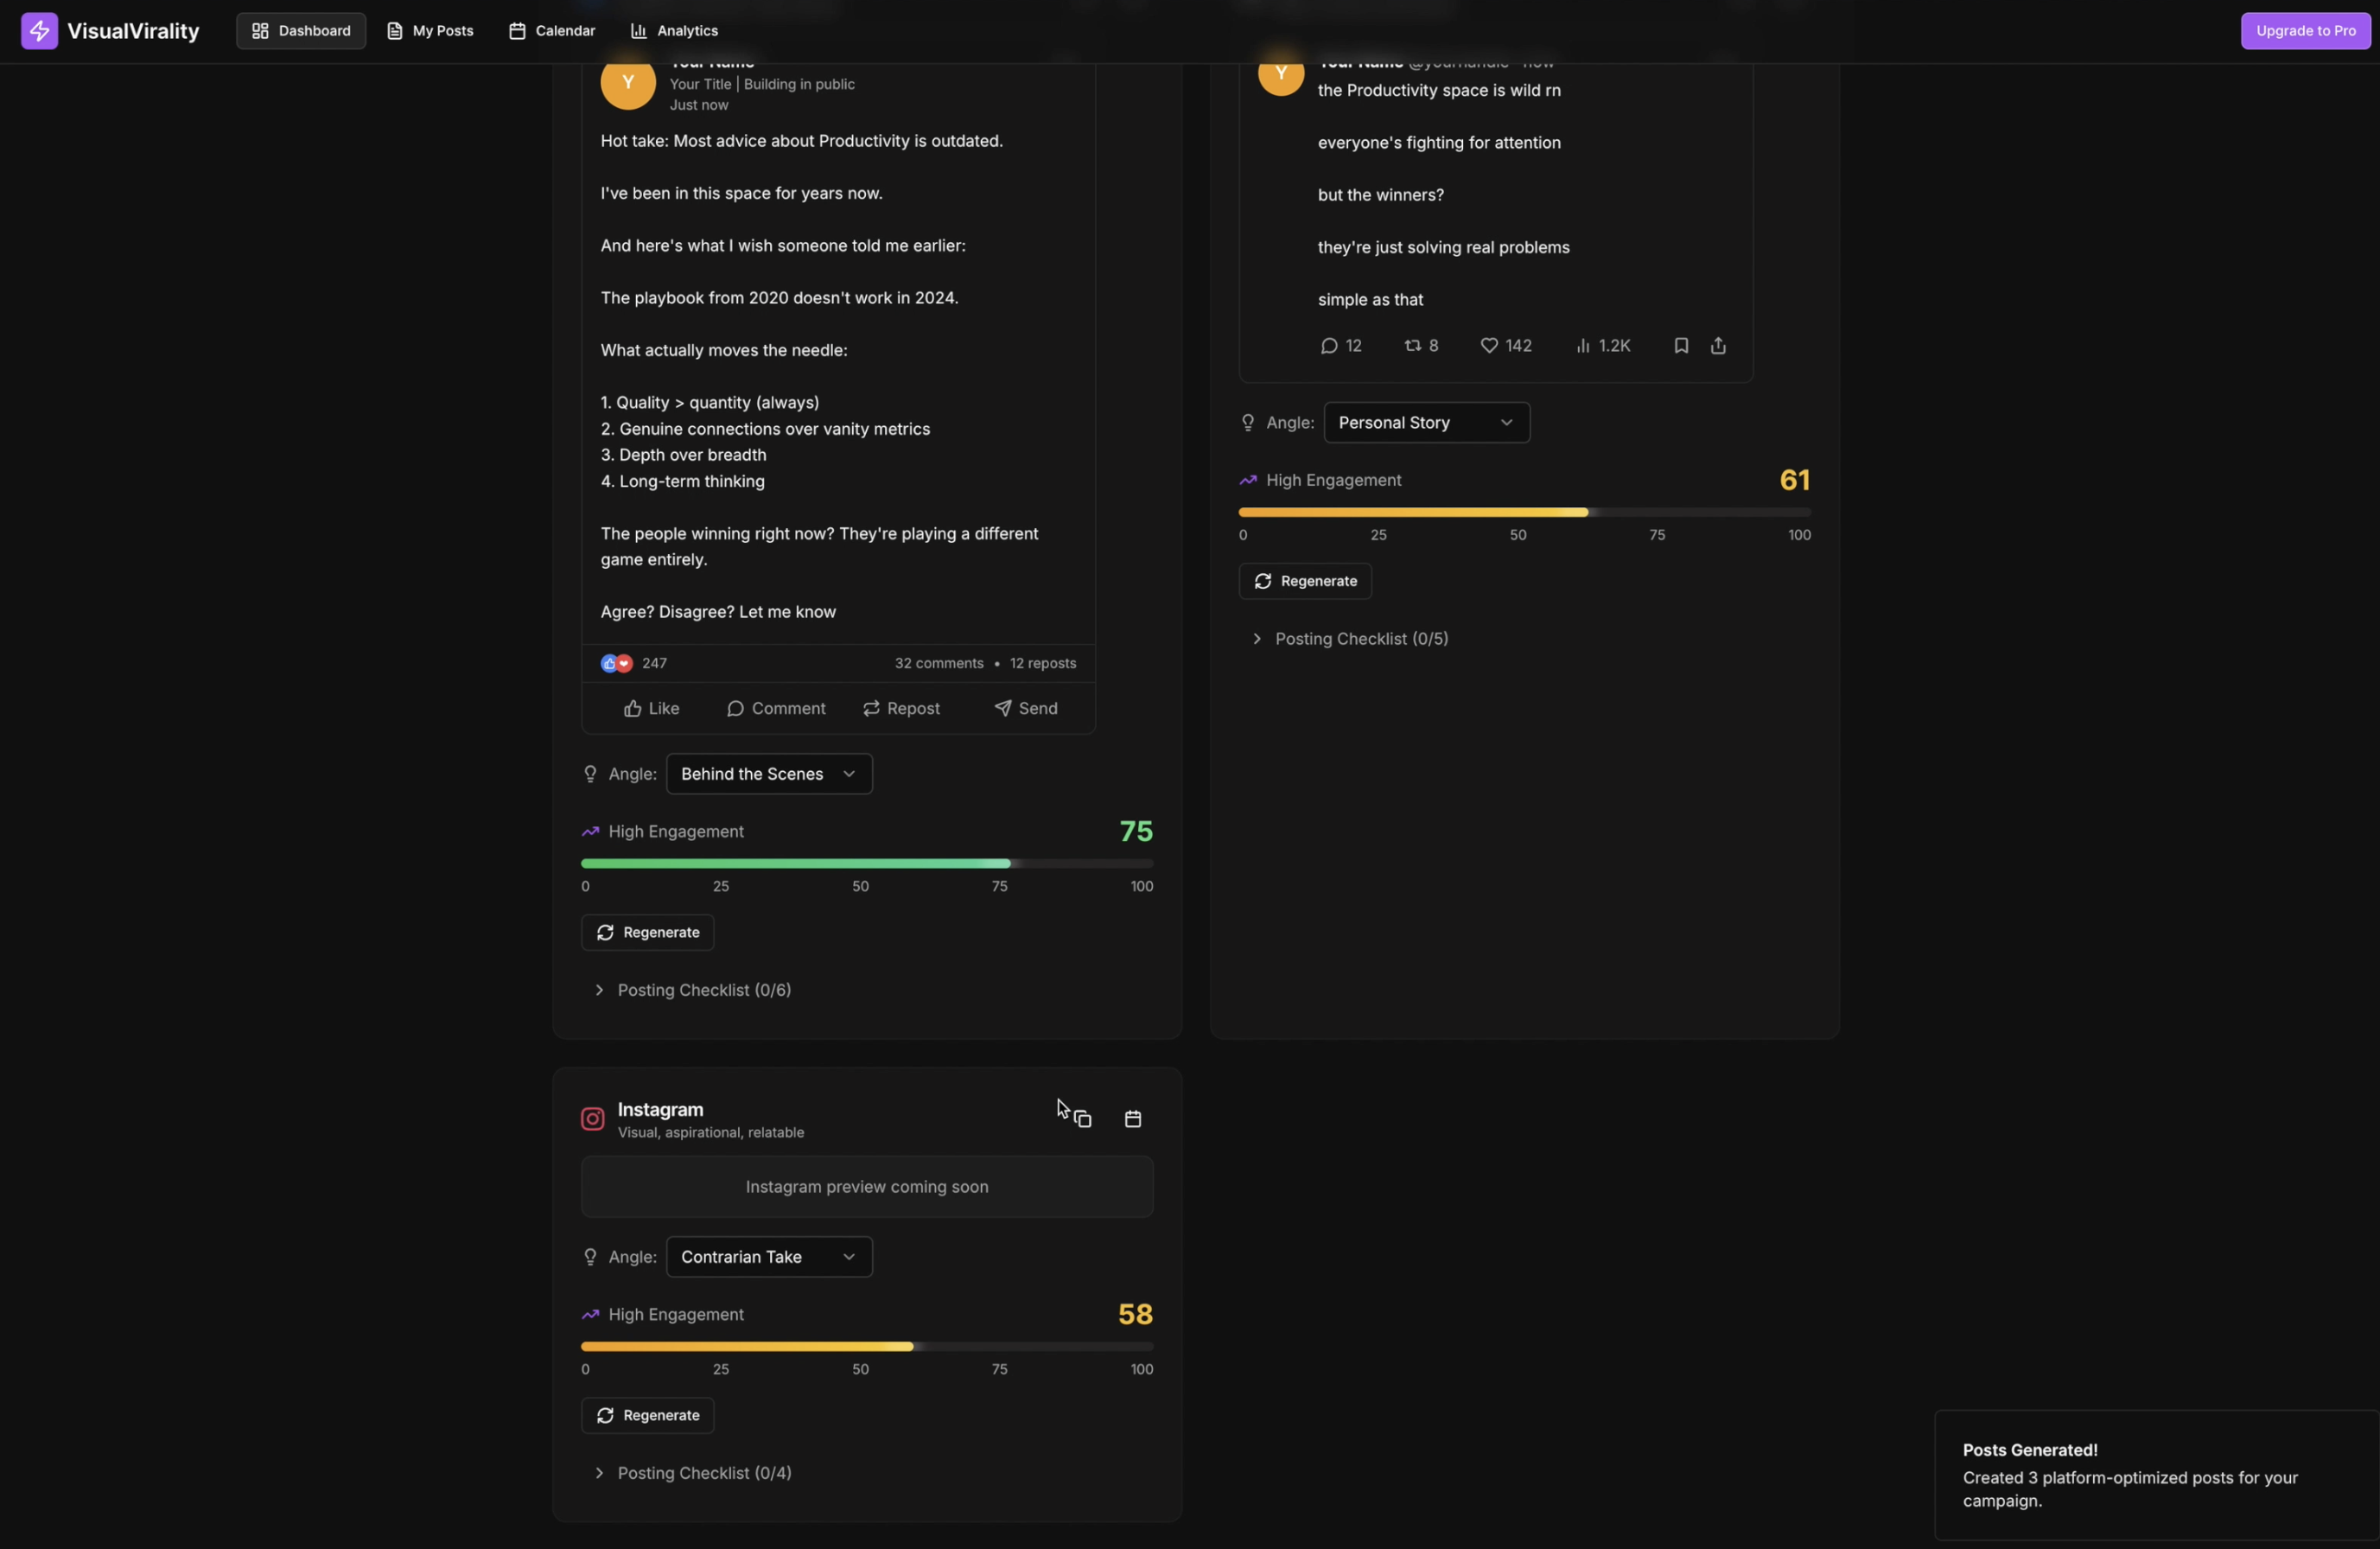The image size is (2380, 1549).
Task: Click the Upgrade to Pro button
Action: click(2305, 31)
